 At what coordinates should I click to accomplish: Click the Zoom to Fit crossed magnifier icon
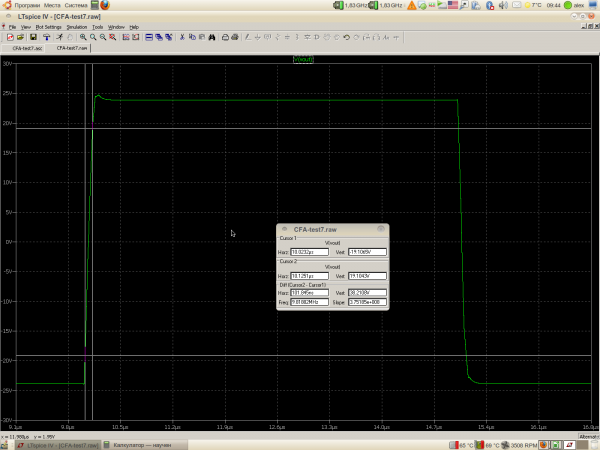click(112, 37)
